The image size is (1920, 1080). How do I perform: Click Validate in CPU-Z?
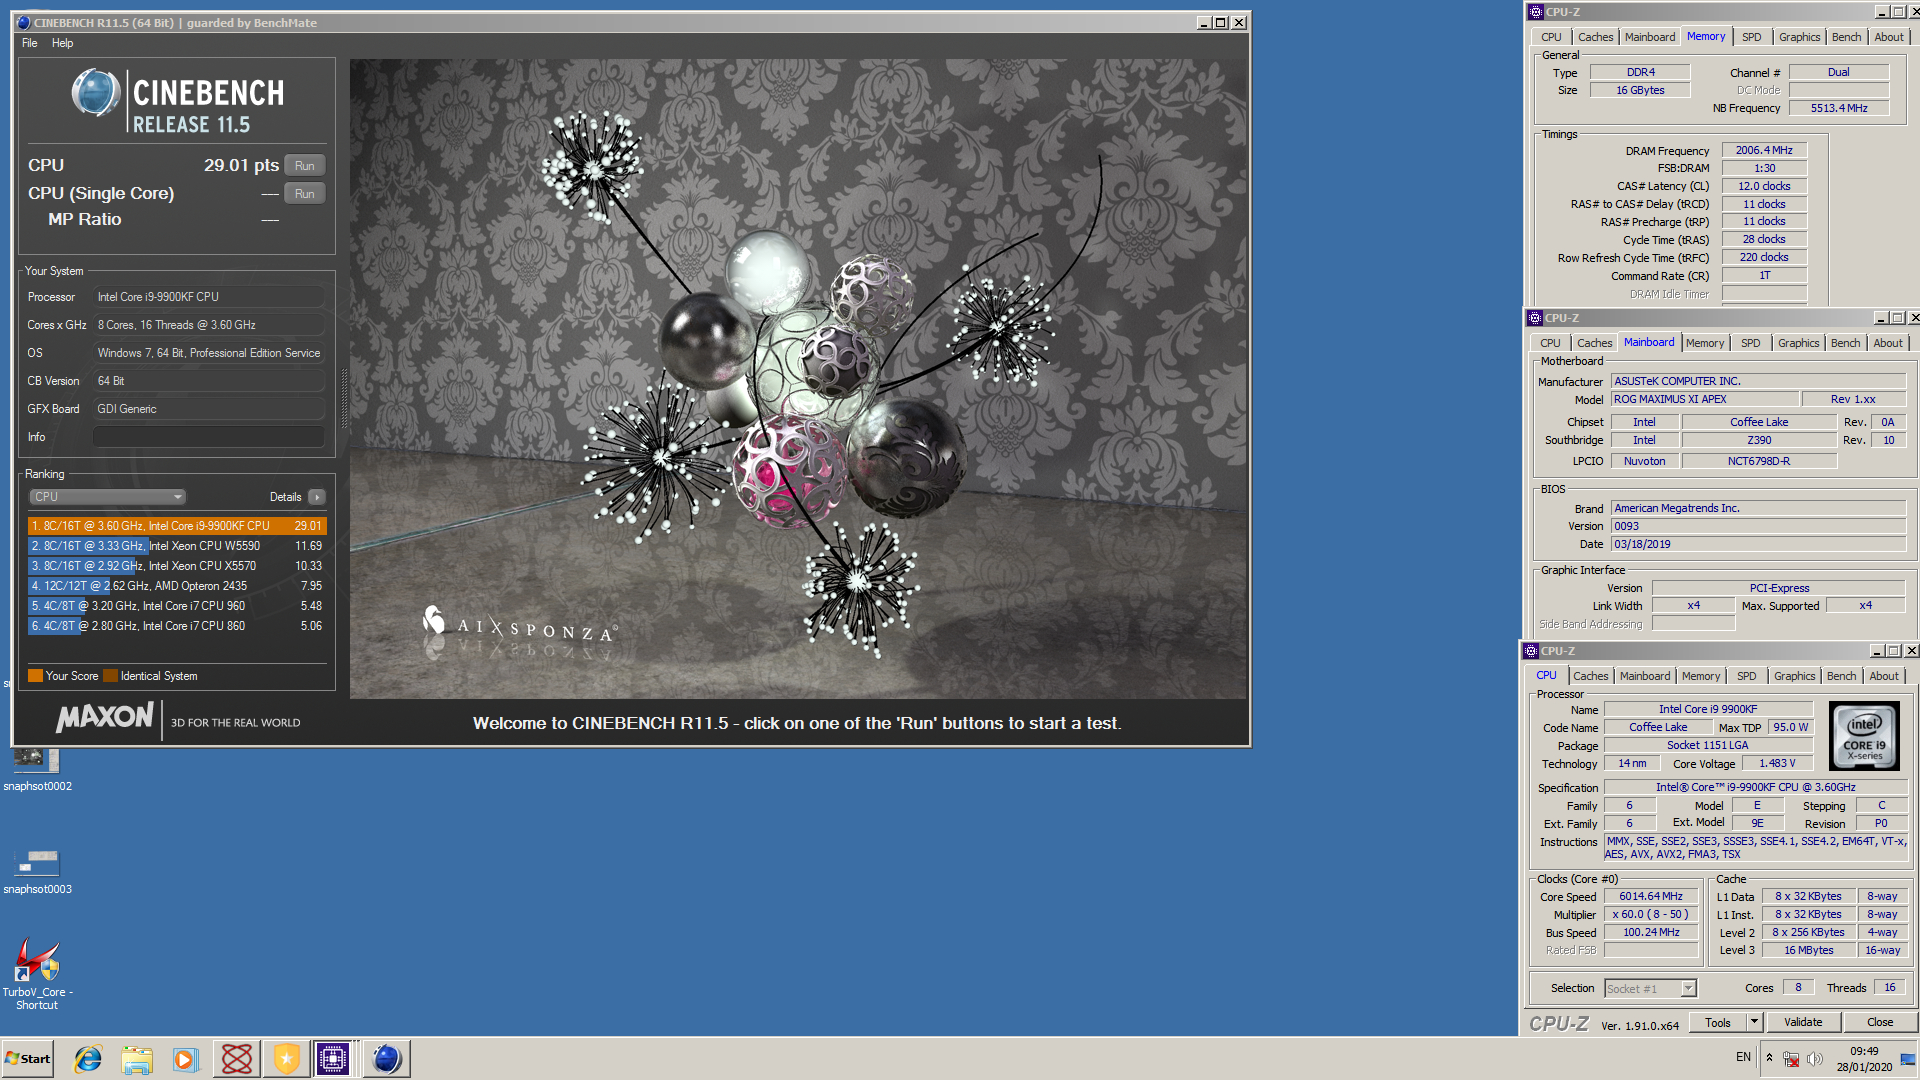(x=1803, y=1022)
